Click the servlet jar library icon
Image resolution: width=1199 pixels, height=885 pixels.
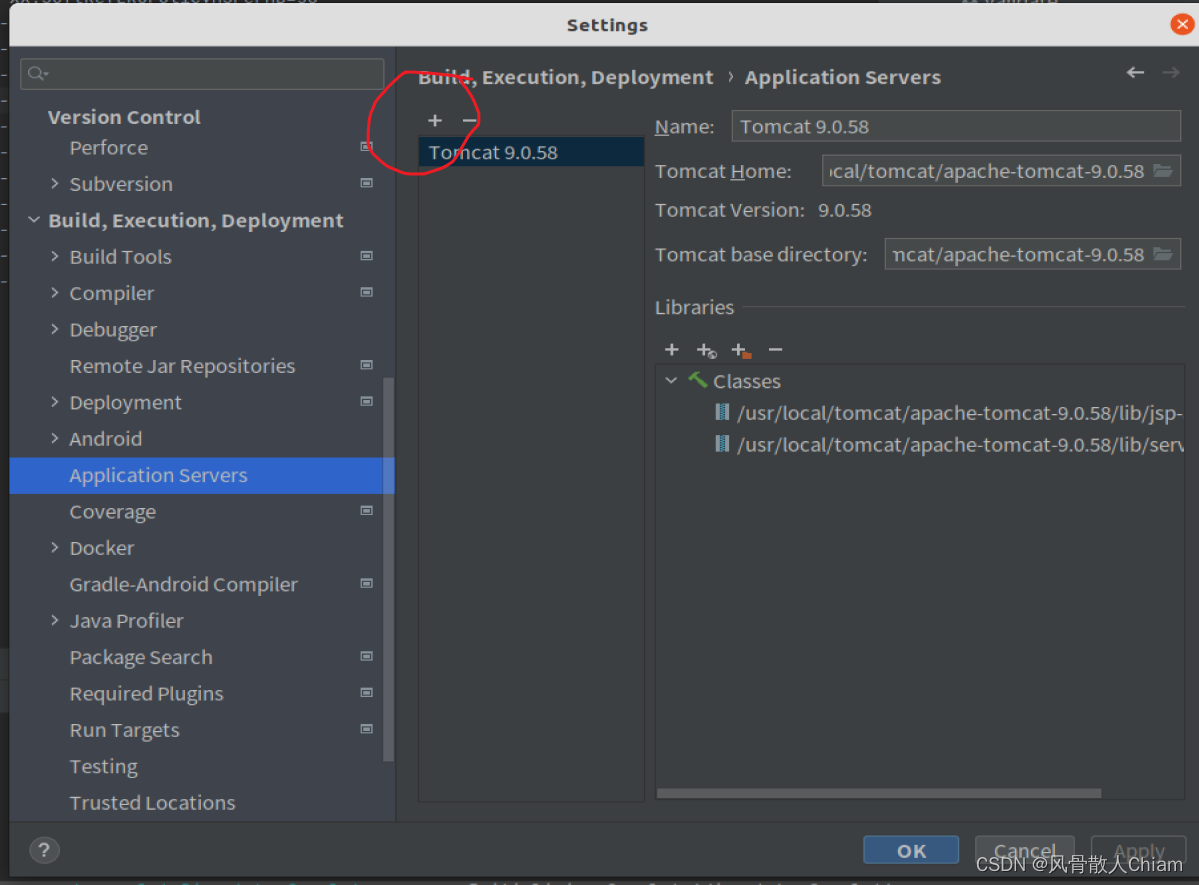(722, 444)
